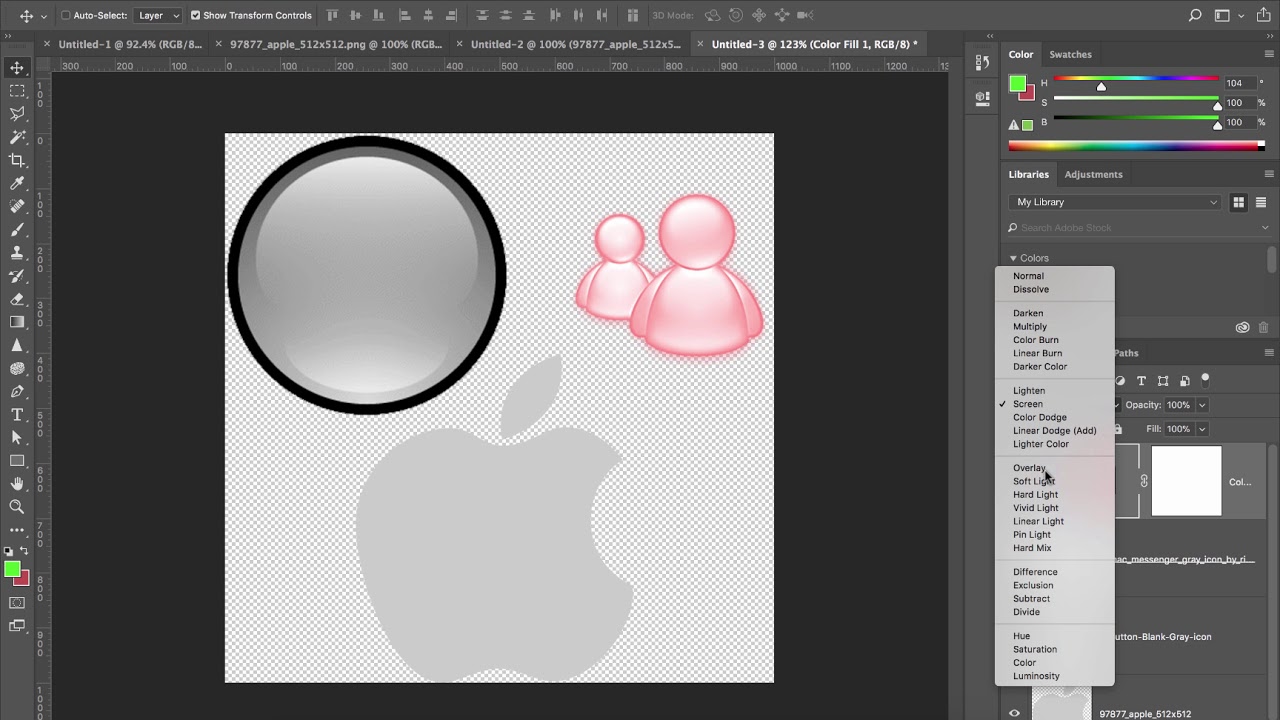This screenshot has width=1280, height=720.
Task: Select the Hand tool
Action: point(17,484)
